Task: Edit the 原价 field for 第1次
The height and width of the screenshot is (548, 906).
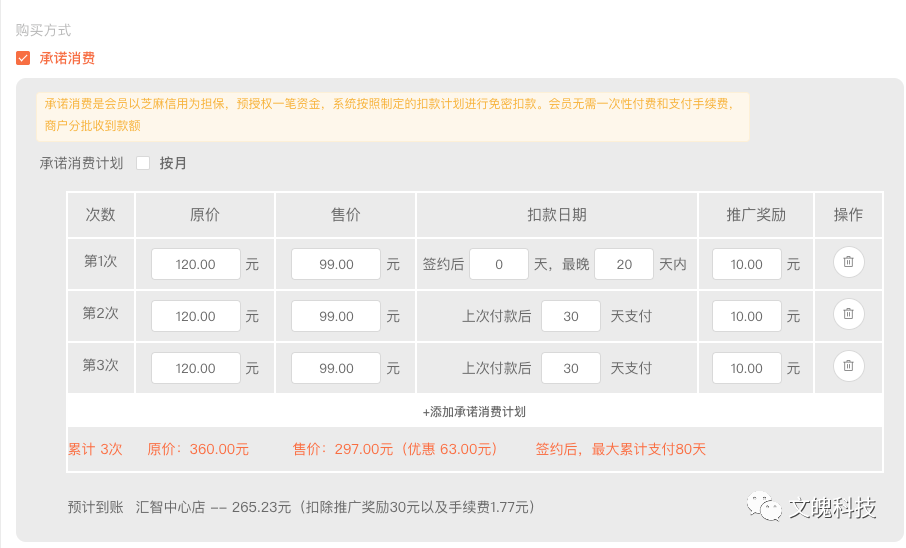Action: click(196, 264)
